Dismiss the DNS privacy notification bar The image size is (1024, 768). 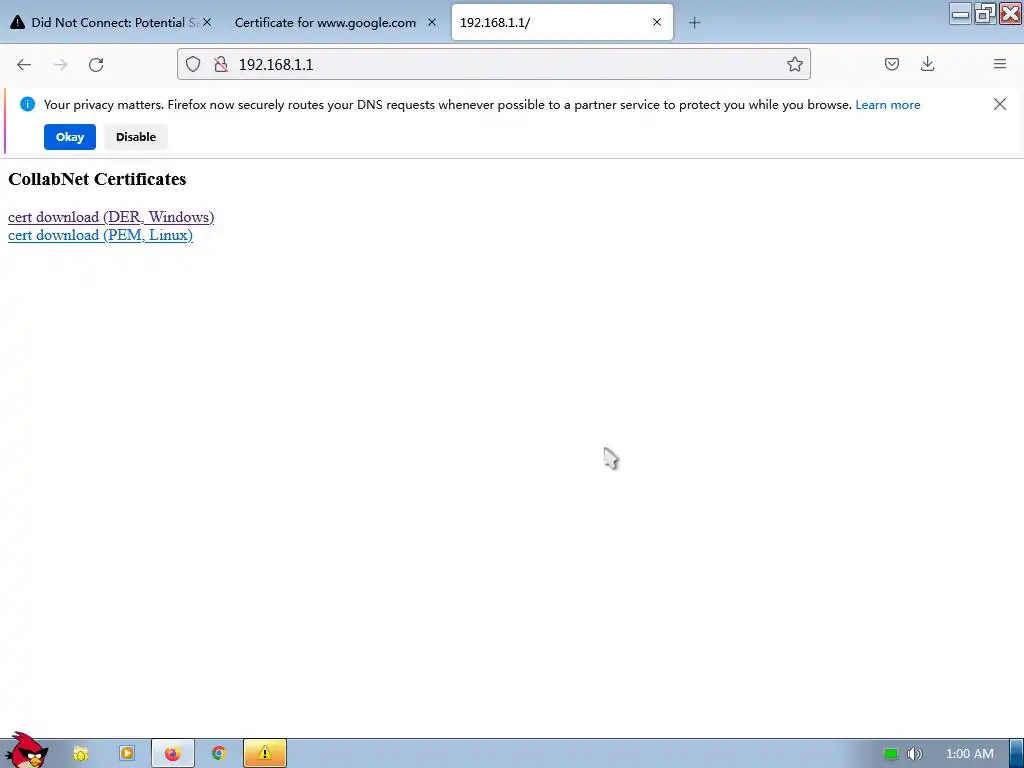(999, 104)
